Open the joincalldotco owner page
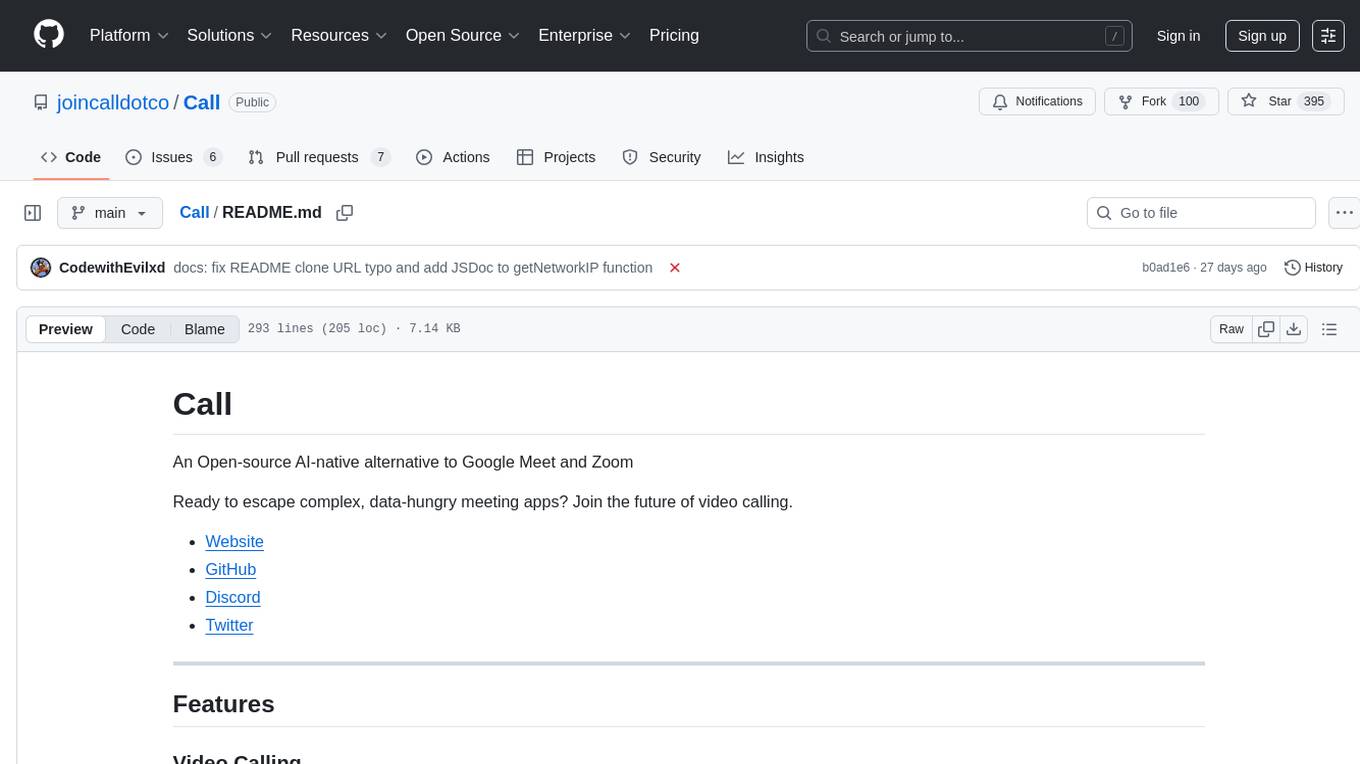 (113, 103)
